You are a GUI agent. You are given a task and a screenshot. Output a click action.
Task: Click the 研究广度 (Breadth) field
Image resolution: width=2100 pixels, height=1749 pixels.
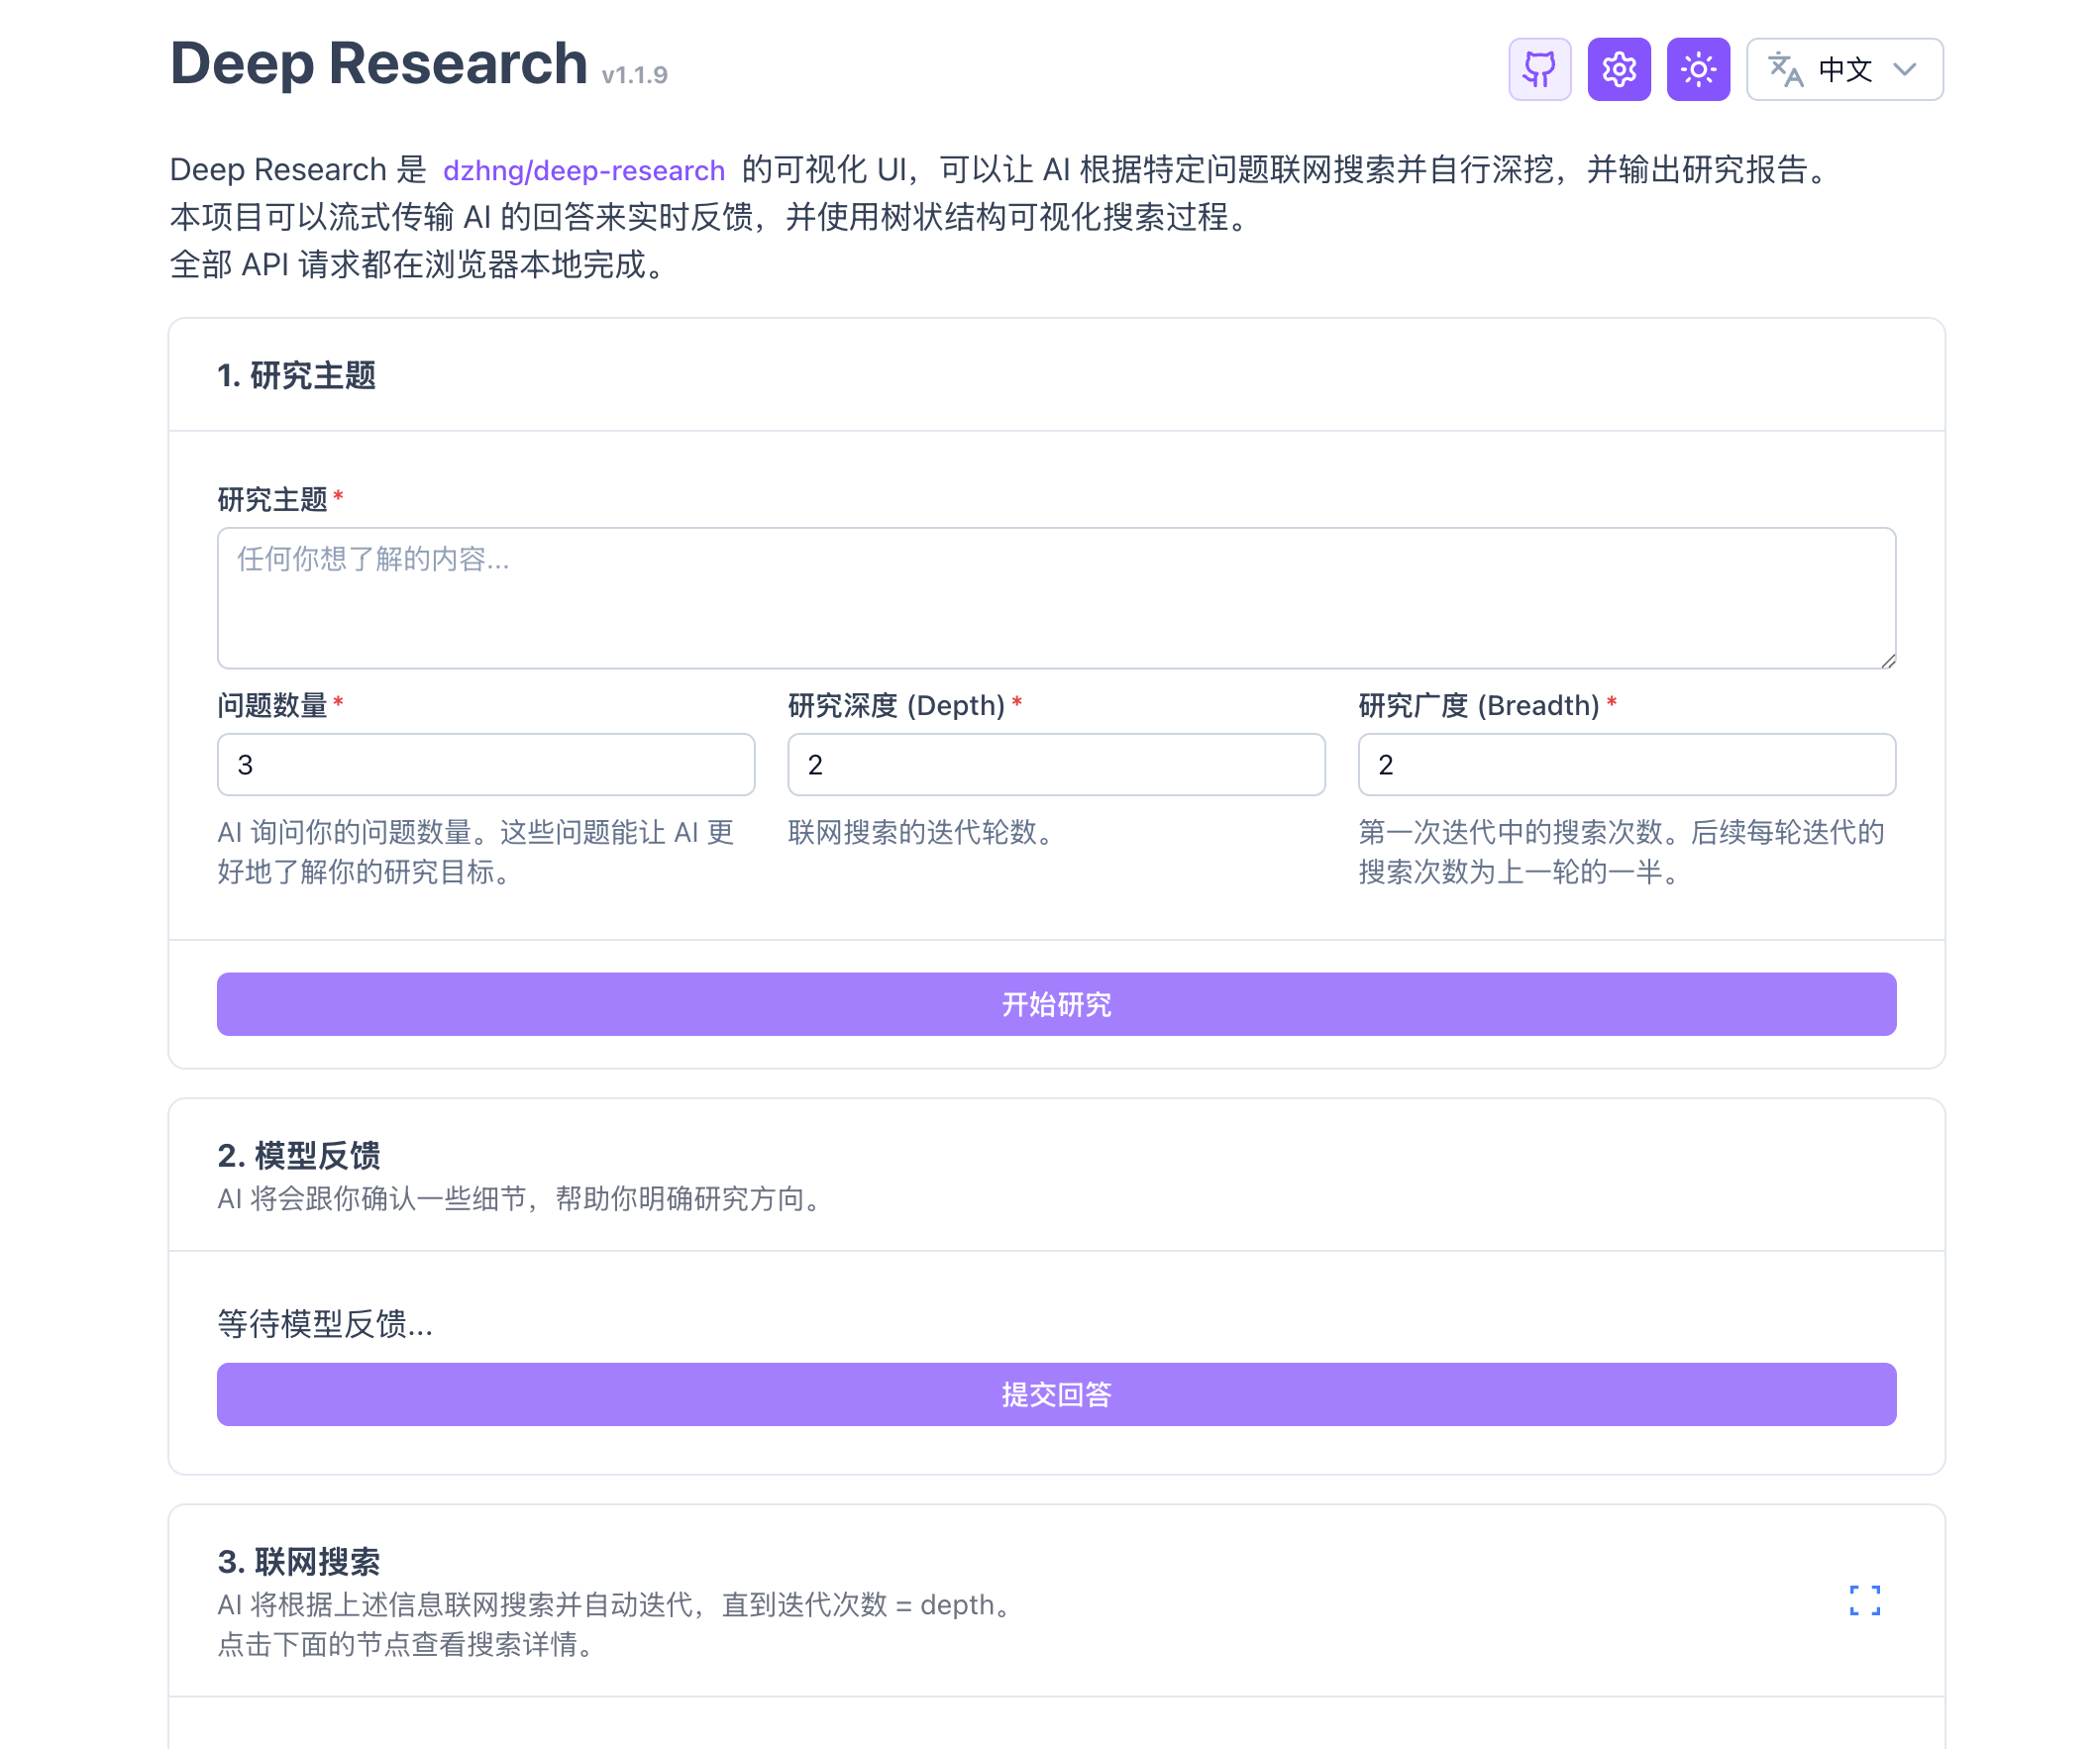(1626, 764)
